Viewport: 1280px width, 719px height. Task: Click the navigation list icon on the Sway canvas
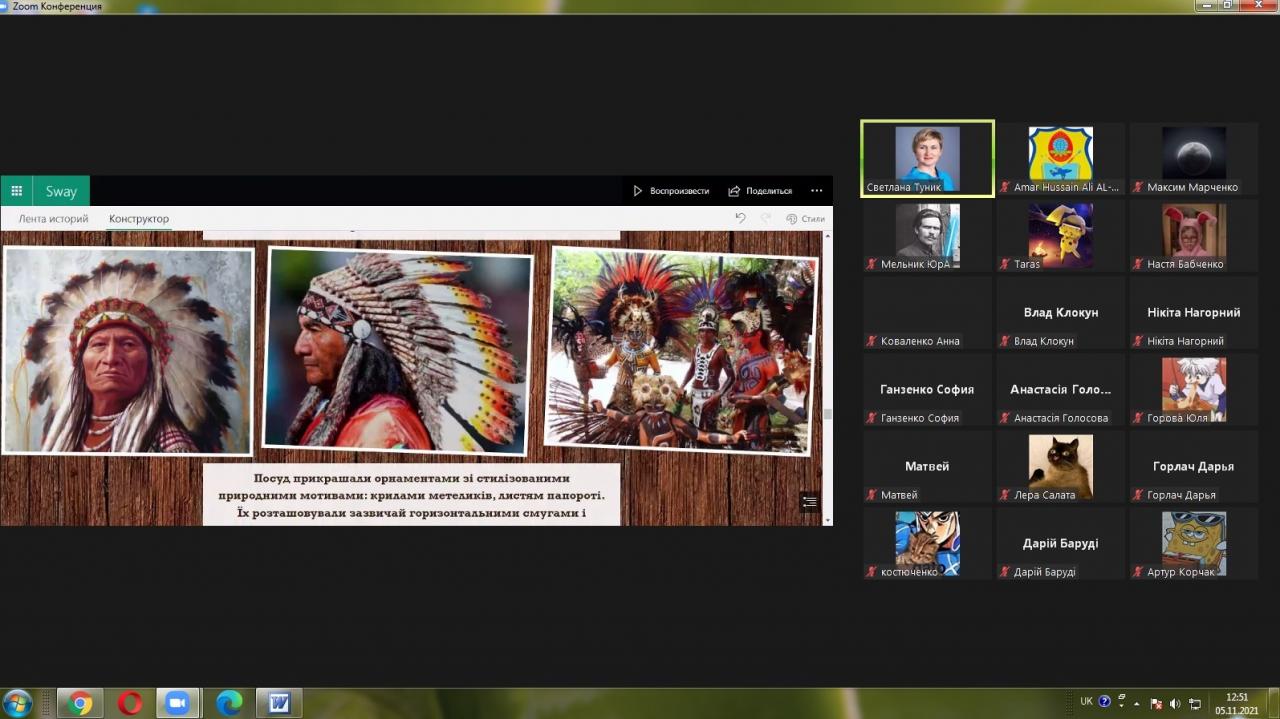pyautogui.click(x=810, y=502)
